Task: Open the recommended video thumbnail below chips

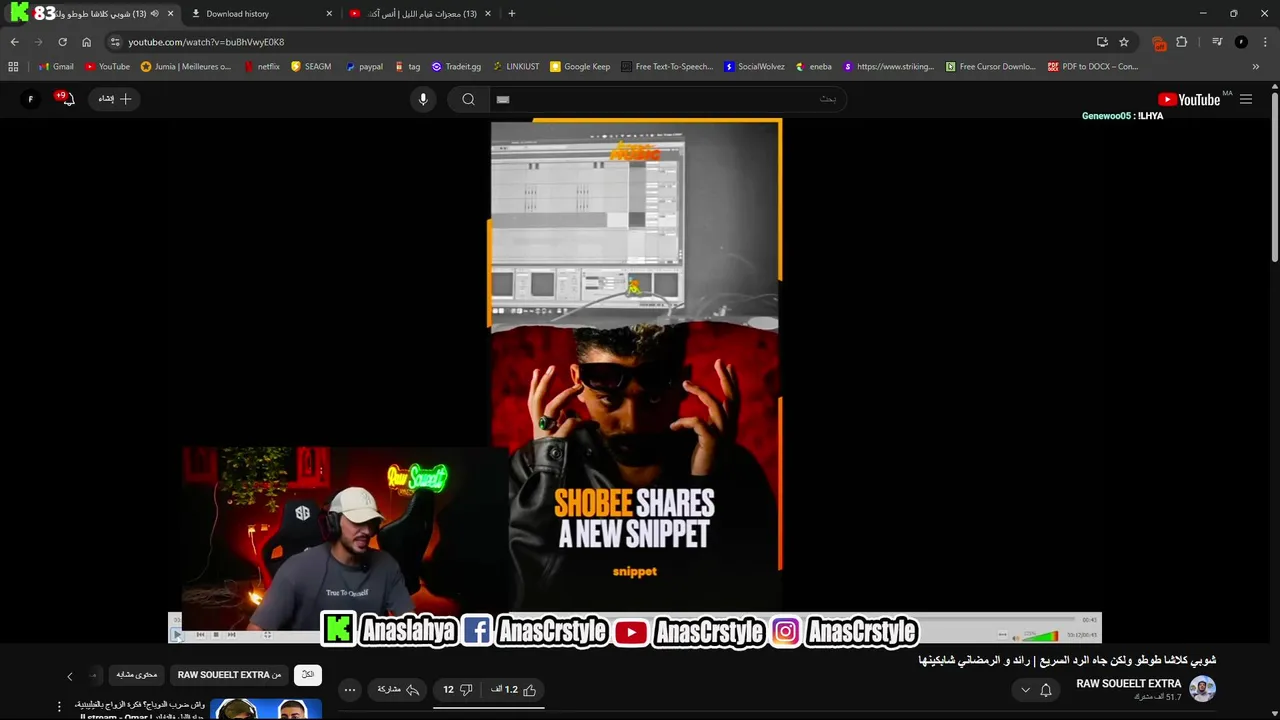Action: click(266, 709)
